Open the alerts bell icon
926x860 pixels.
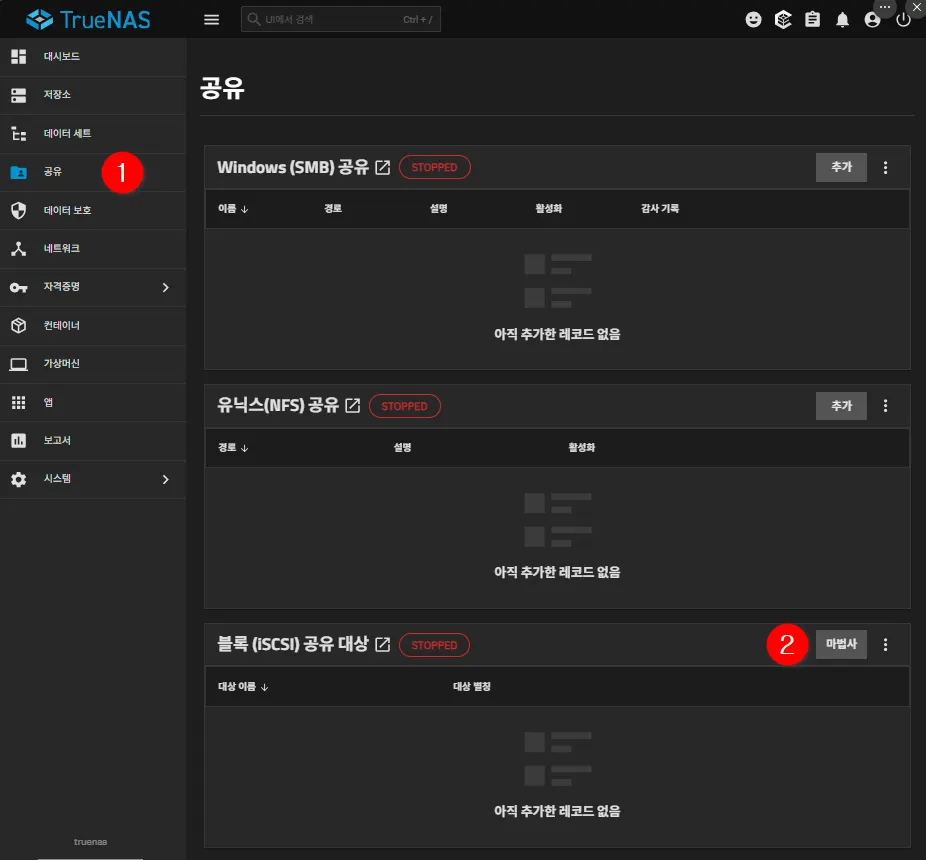click(x=843, y=19)
